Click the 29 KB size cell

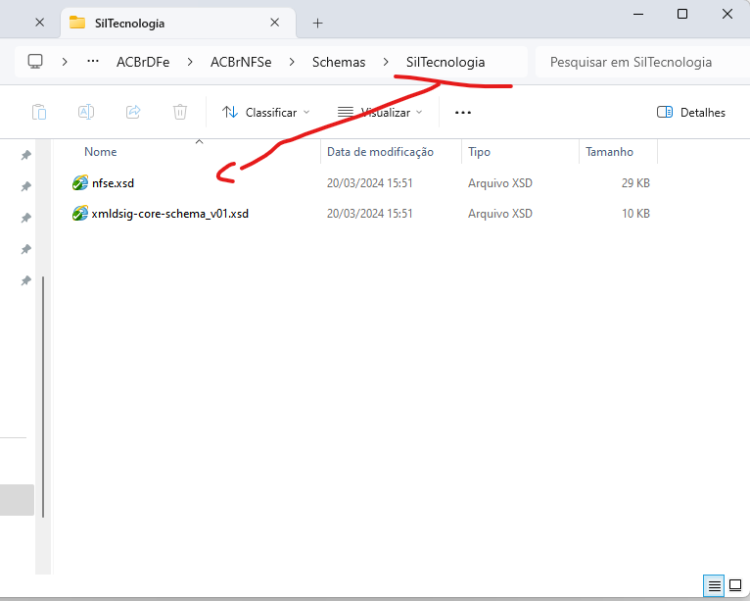coord(635,183)
